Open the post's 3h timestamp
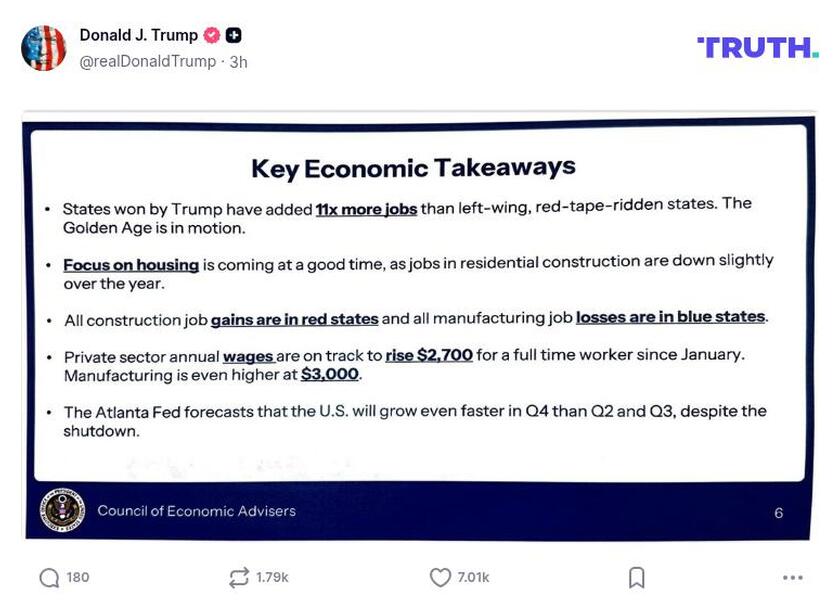 238,61
